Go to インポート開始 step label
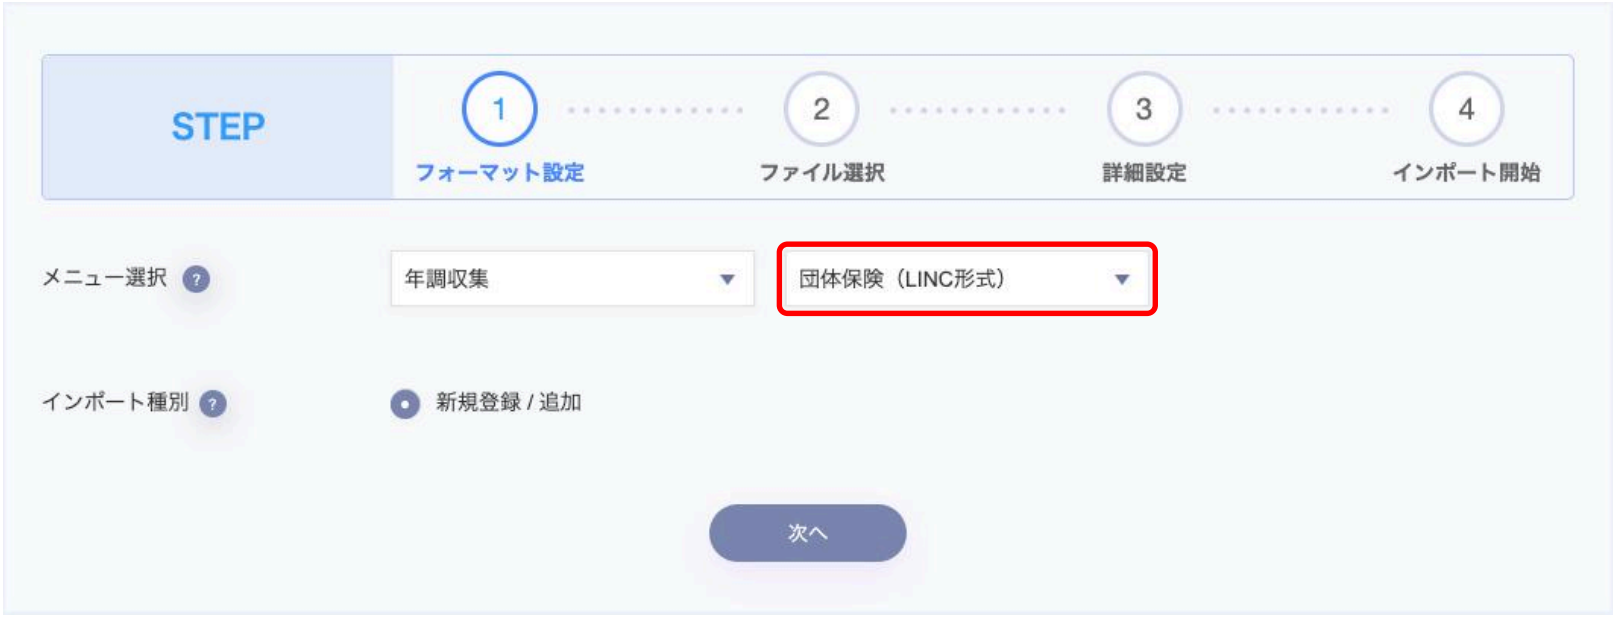Screen dimensions: 1615x619 pyautogui.click(x=1466, y=172)
